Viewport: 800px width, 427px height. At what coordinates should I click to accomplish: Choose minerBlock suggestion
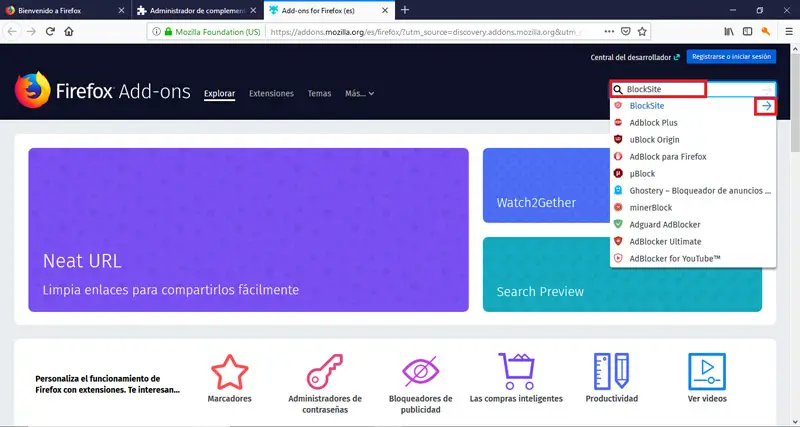coord(693,208)
